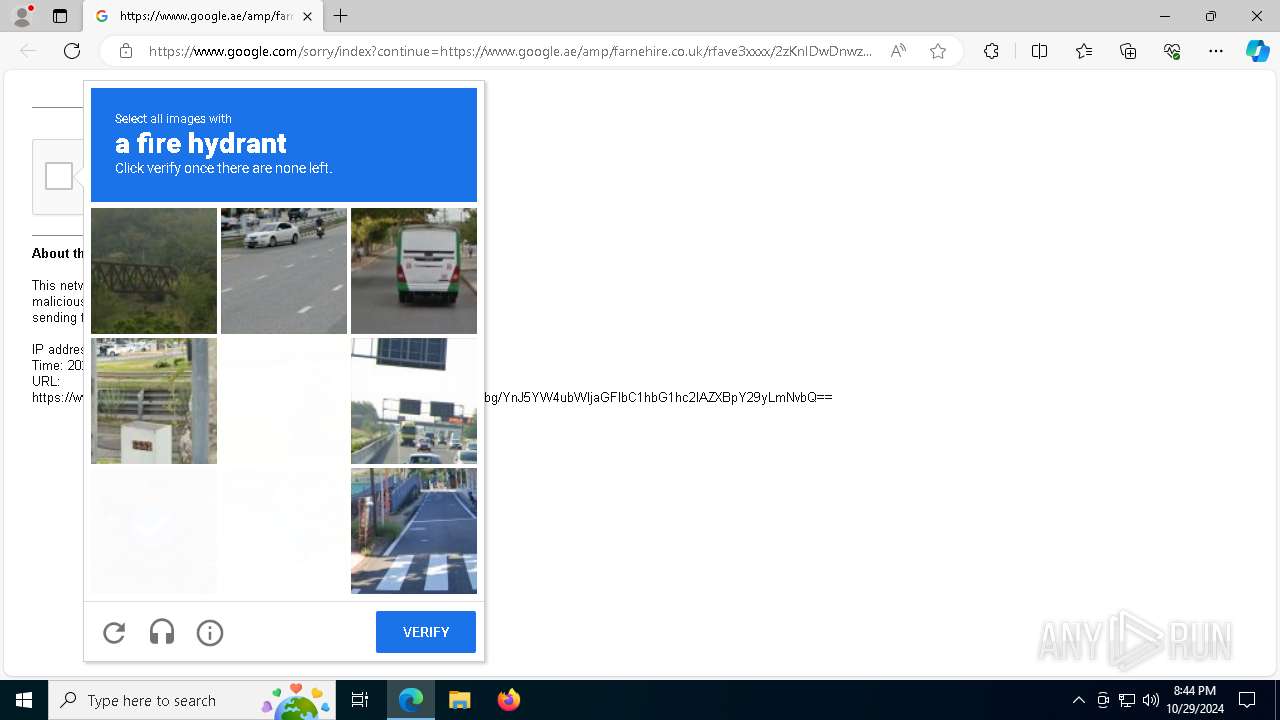Open the notifications center
The height and width of the screenshot is (720, 1280).
click(x=1247, y=700)
